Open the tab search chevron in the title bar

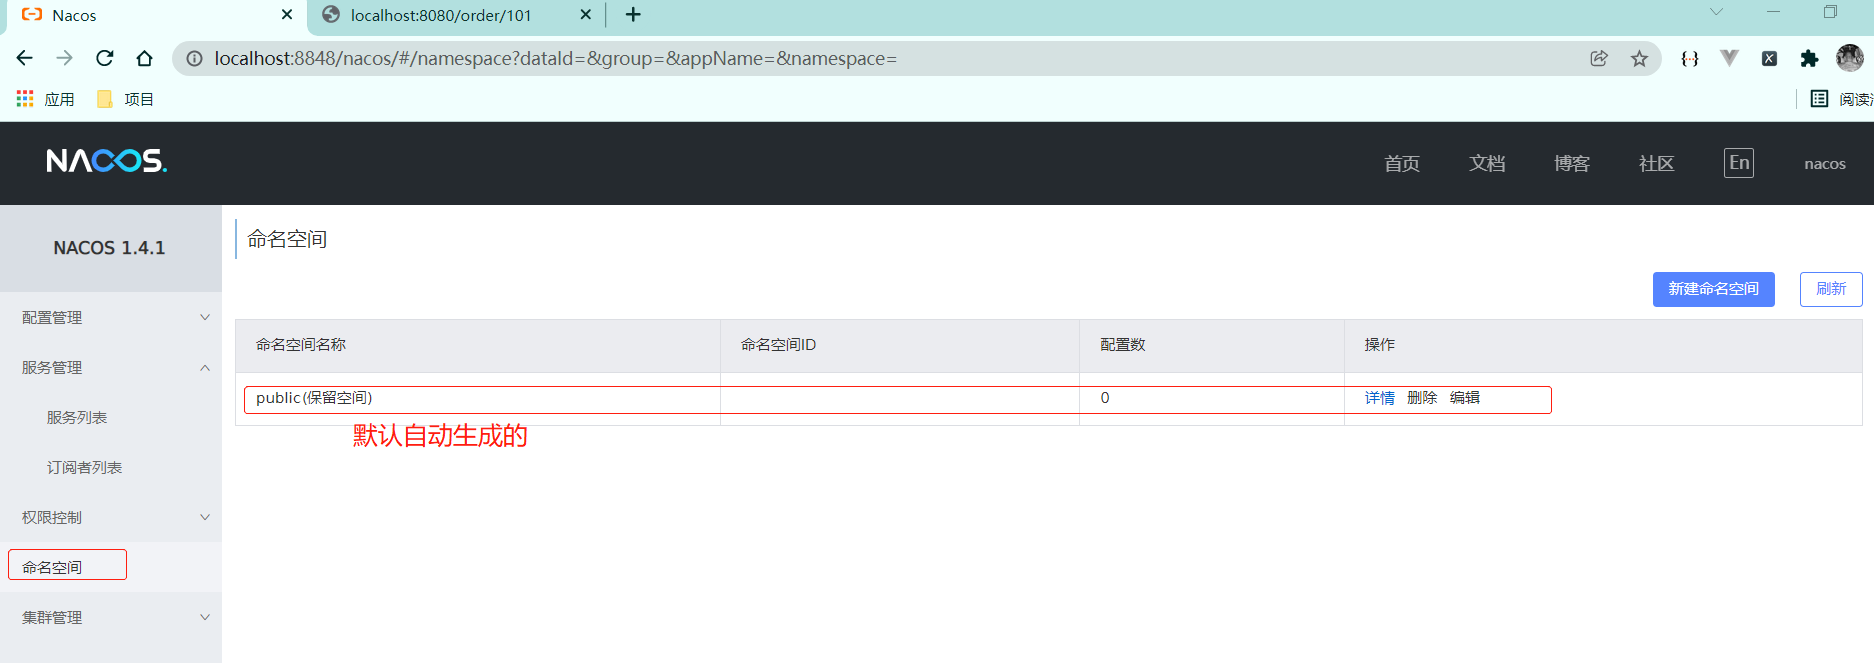[x=1716, y=12]
